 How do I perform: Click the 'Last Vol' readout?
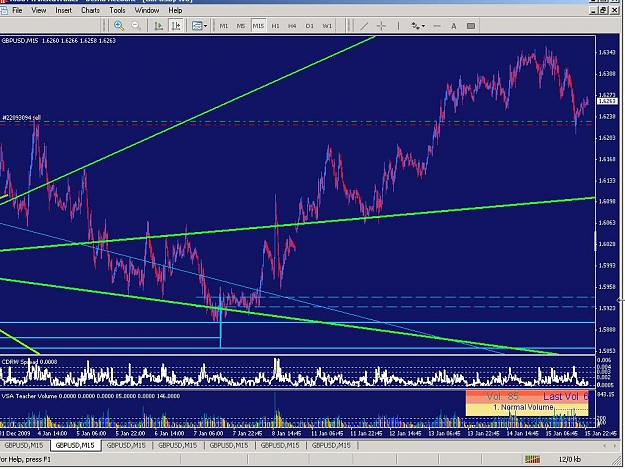[565, 396]
